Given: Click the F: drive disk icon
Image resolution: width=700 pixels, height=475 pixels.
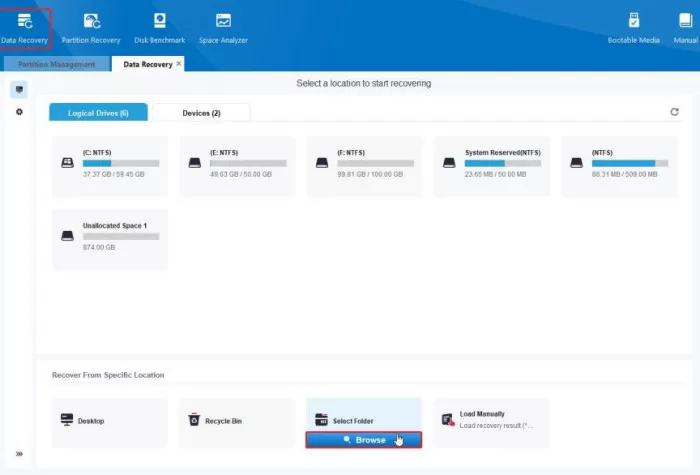Looking at the screenshot, I should pyautogui.click(x=322, y=162).
